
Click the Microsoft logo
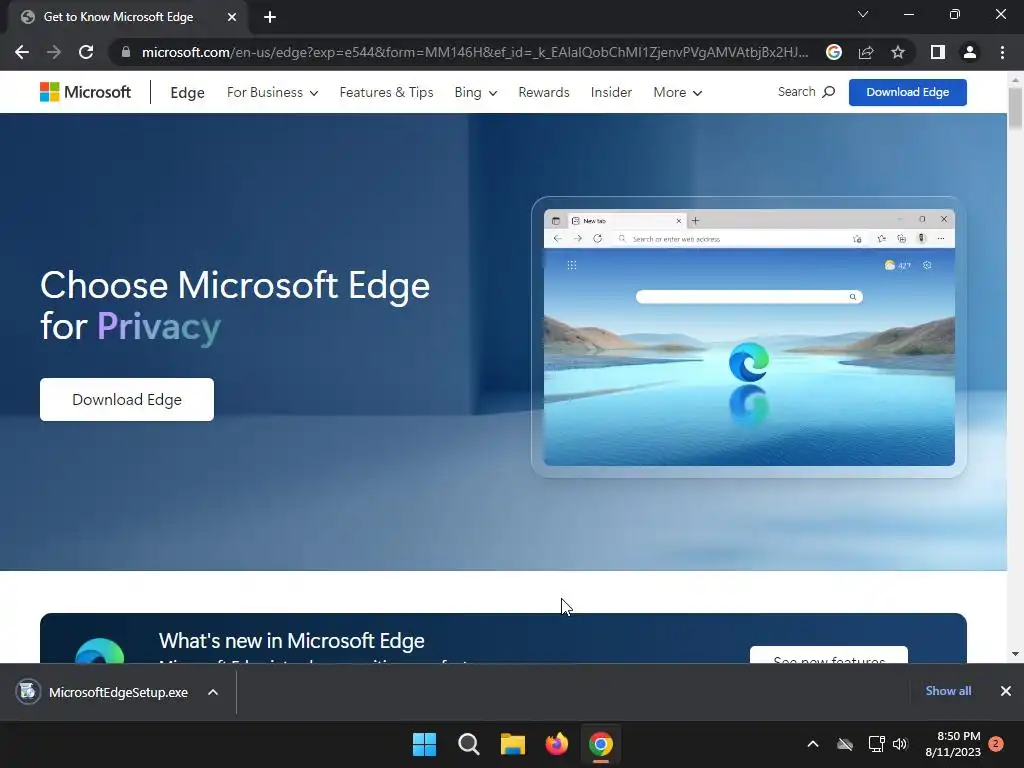[86, 92]
